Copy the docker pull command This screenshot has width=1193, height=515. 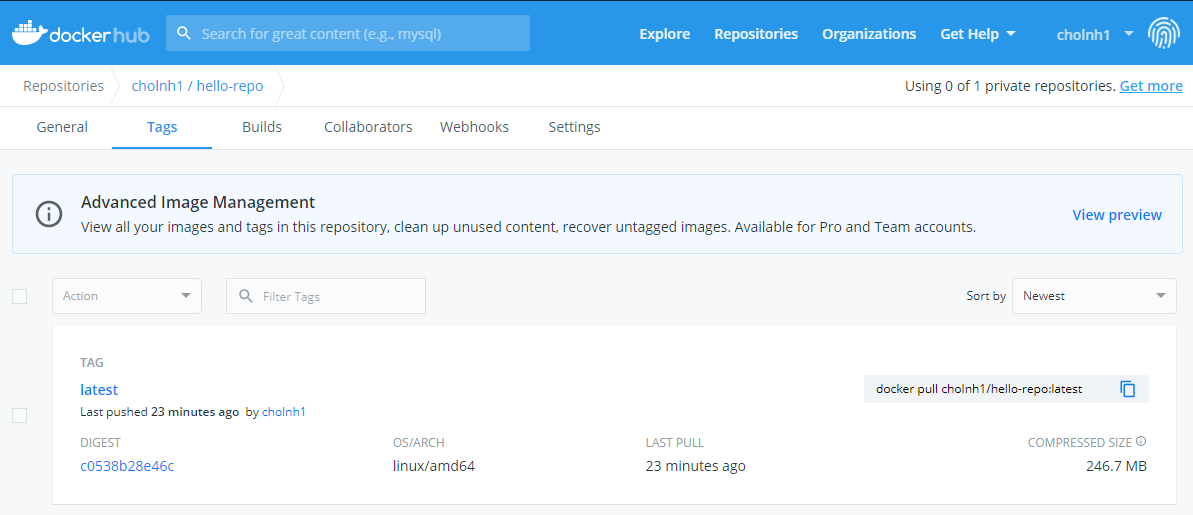pos(1128,389)
